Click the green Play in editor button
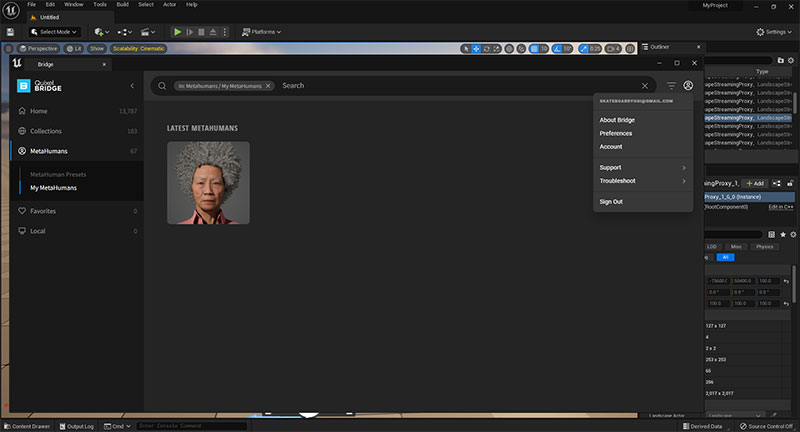 (177, 32)
